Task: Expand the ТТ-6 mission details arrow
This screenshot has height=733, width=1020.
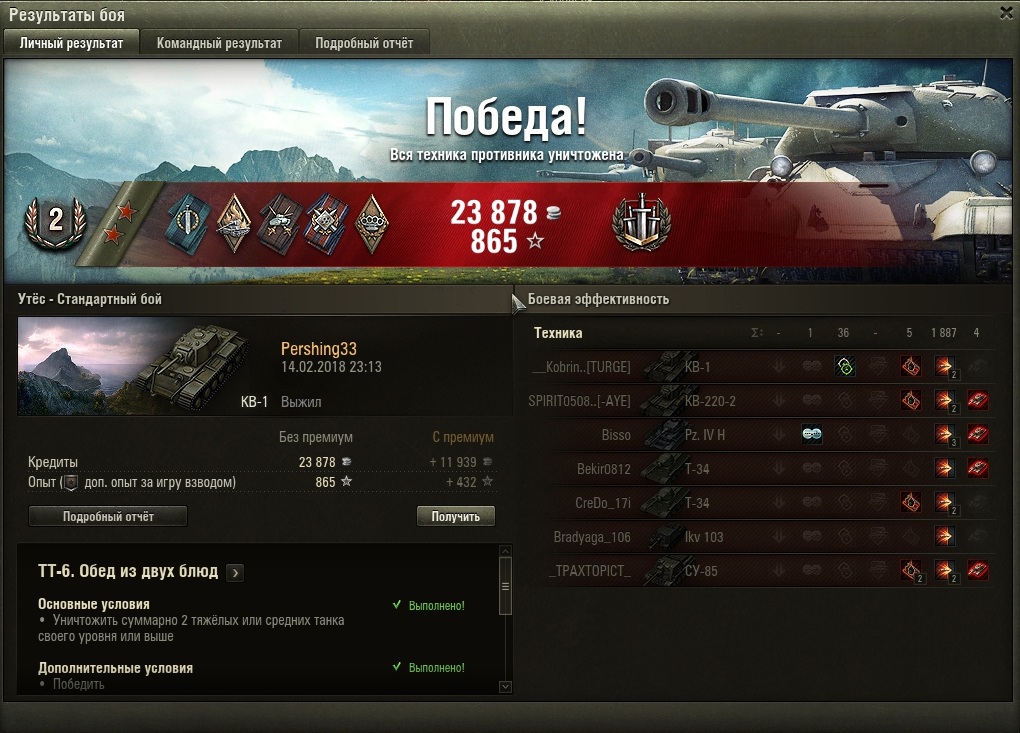Action: pyautogui.click(x=235, y=572)
